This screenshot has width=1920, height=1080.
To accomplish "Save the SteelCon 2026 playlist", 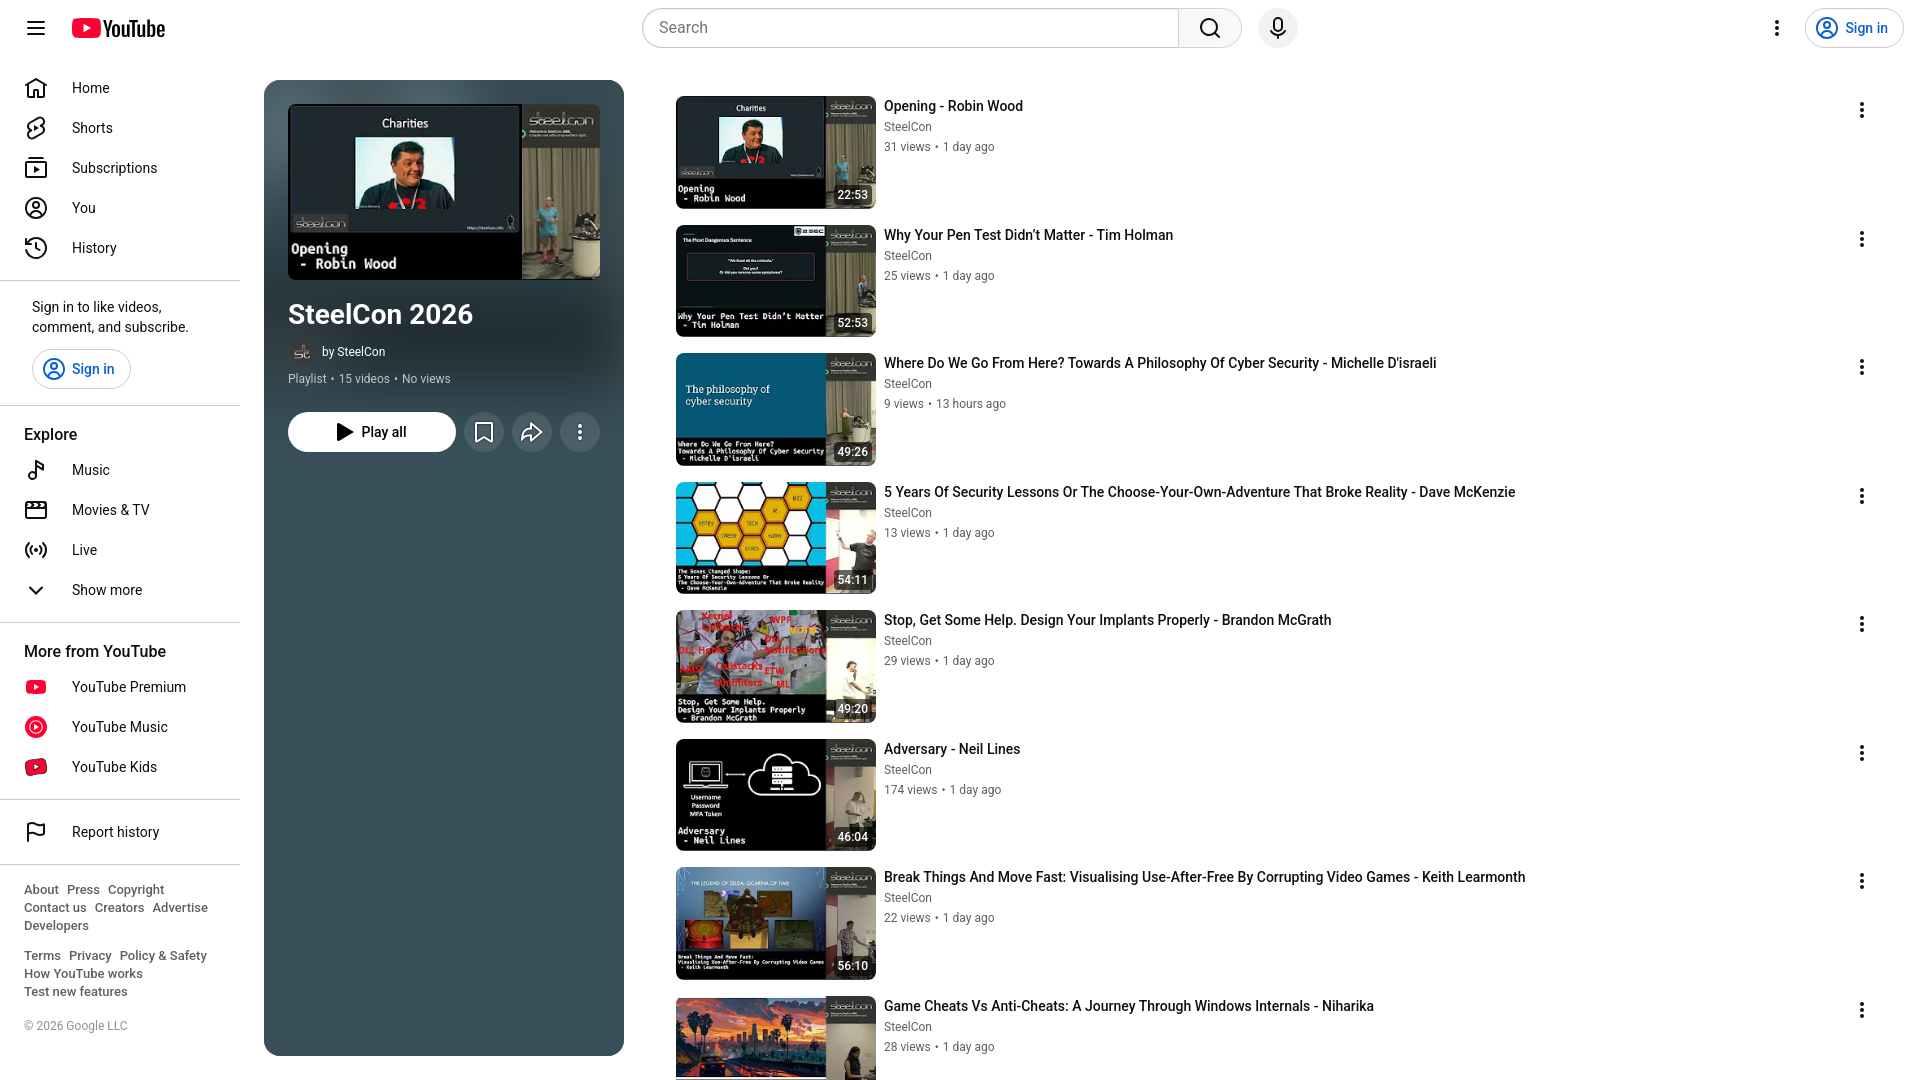I will coord(484,432).
